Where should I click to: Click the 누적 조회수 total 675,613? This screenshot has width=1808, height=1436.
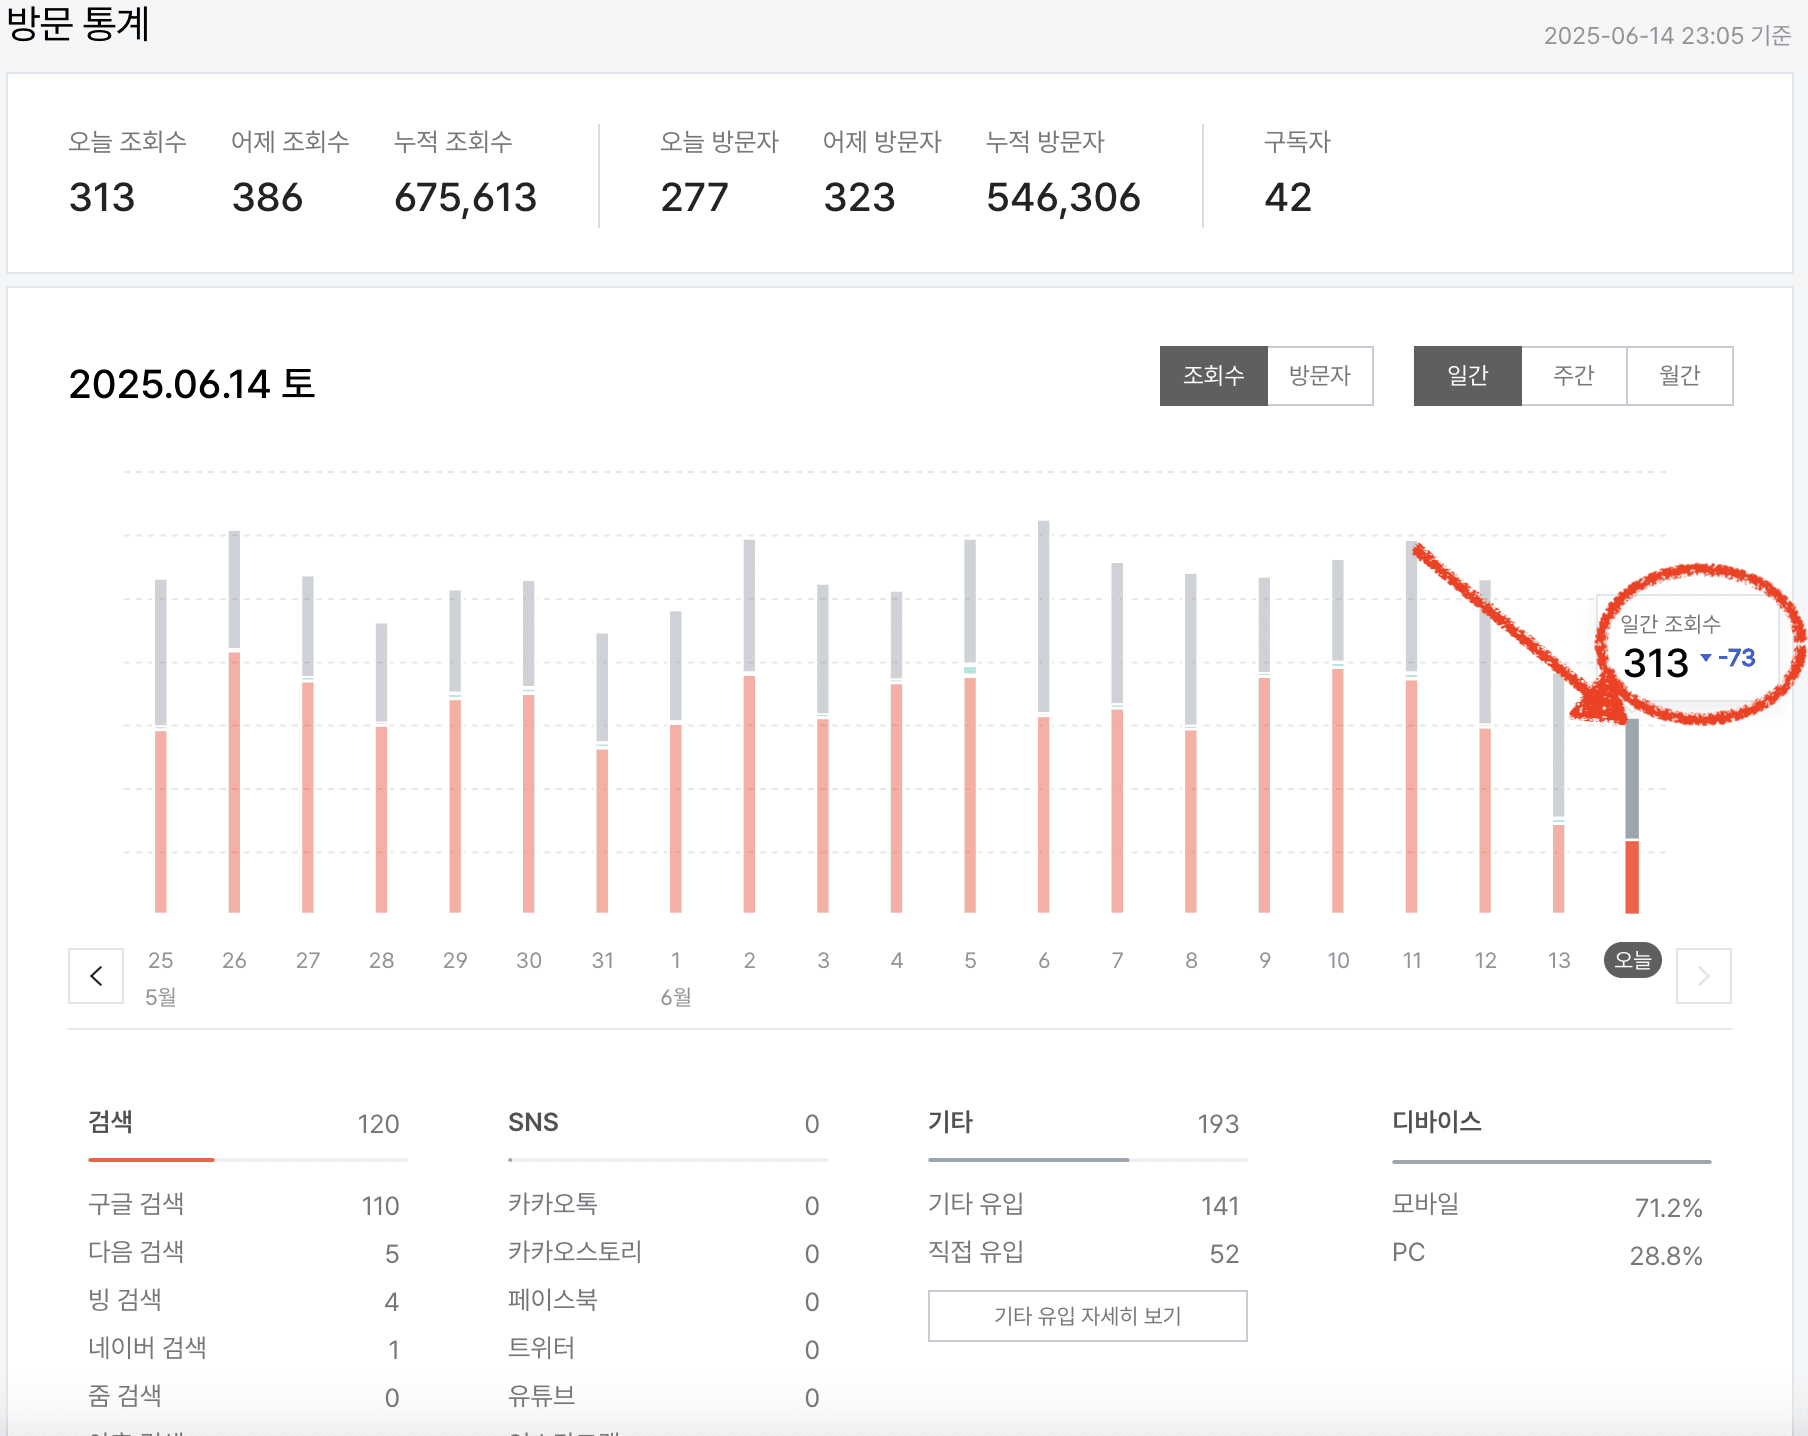pyautogui.click(x=466, y=197)
